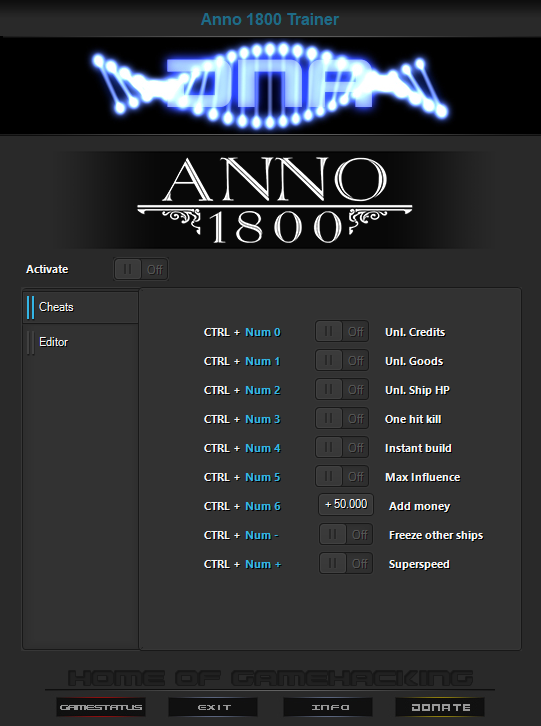
Task: Open the Gamestatus button
Action: [x=101, y=707]
